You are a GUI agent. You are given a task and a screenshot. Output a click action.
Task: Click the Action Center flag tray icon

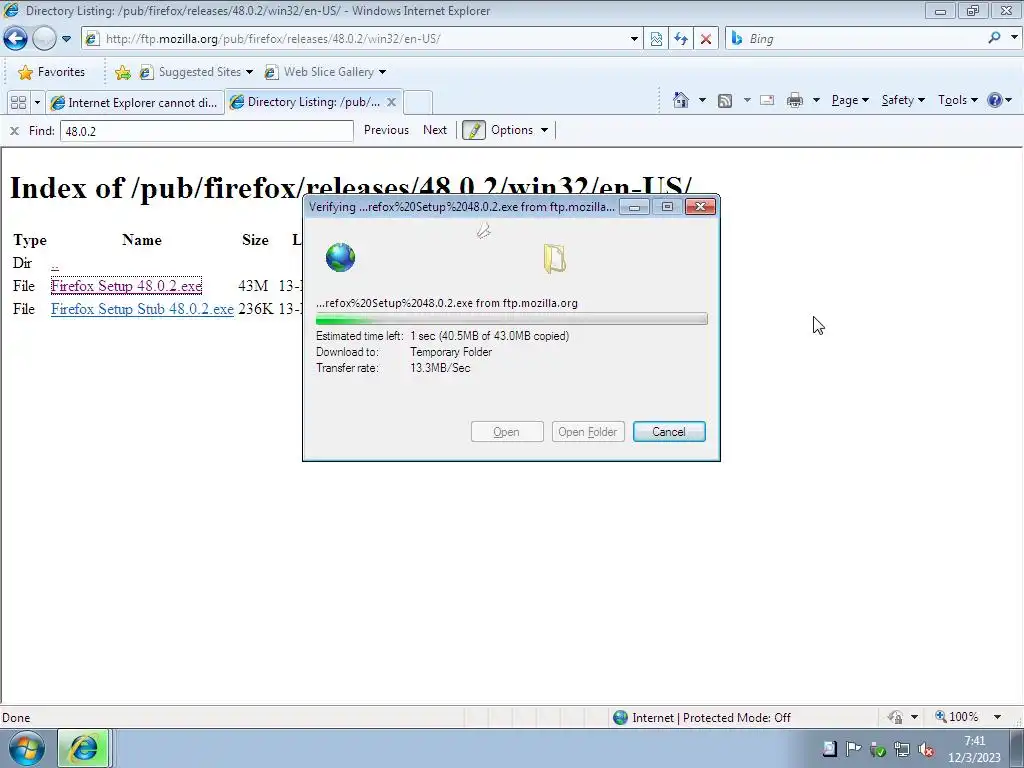pyautogui.click(x=853, y=749)
